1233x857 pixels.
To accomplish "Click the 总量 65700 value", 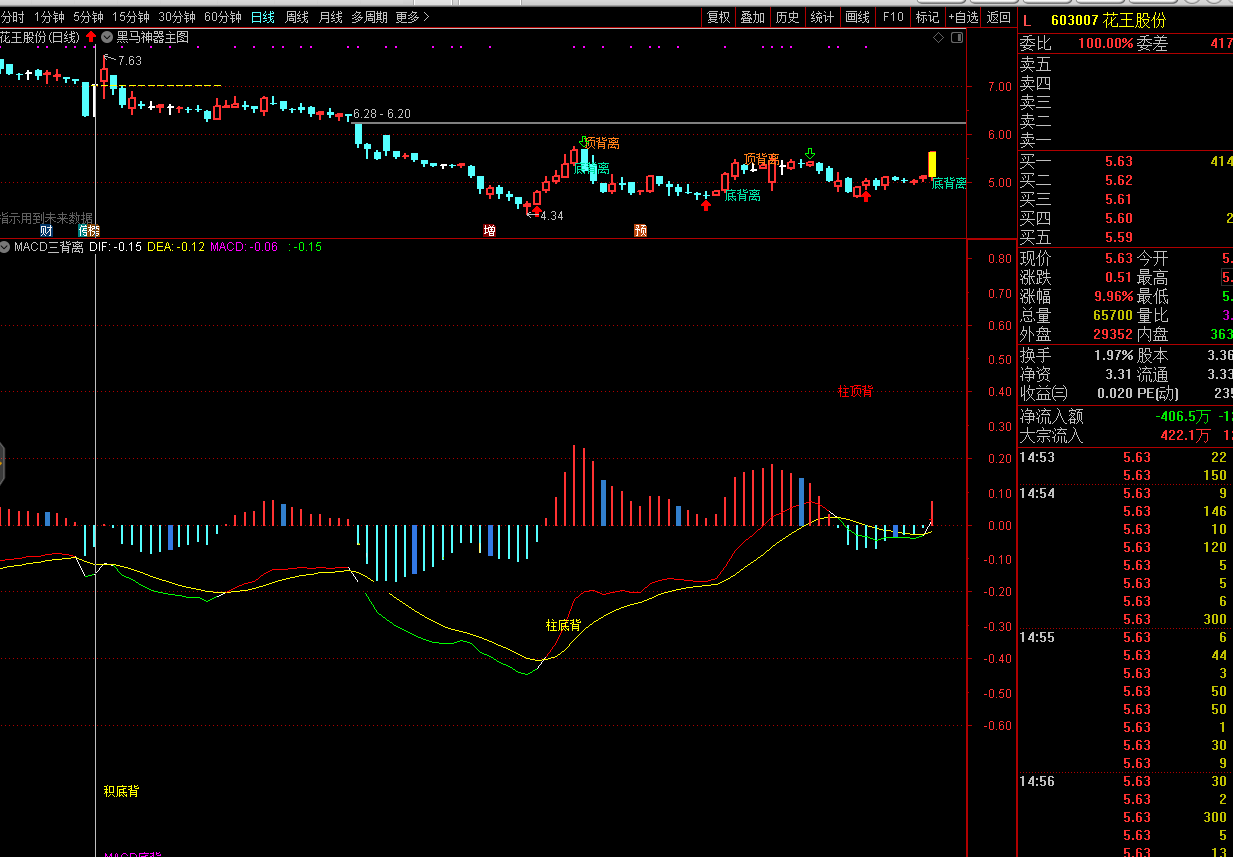I will tap(1113, 316).
